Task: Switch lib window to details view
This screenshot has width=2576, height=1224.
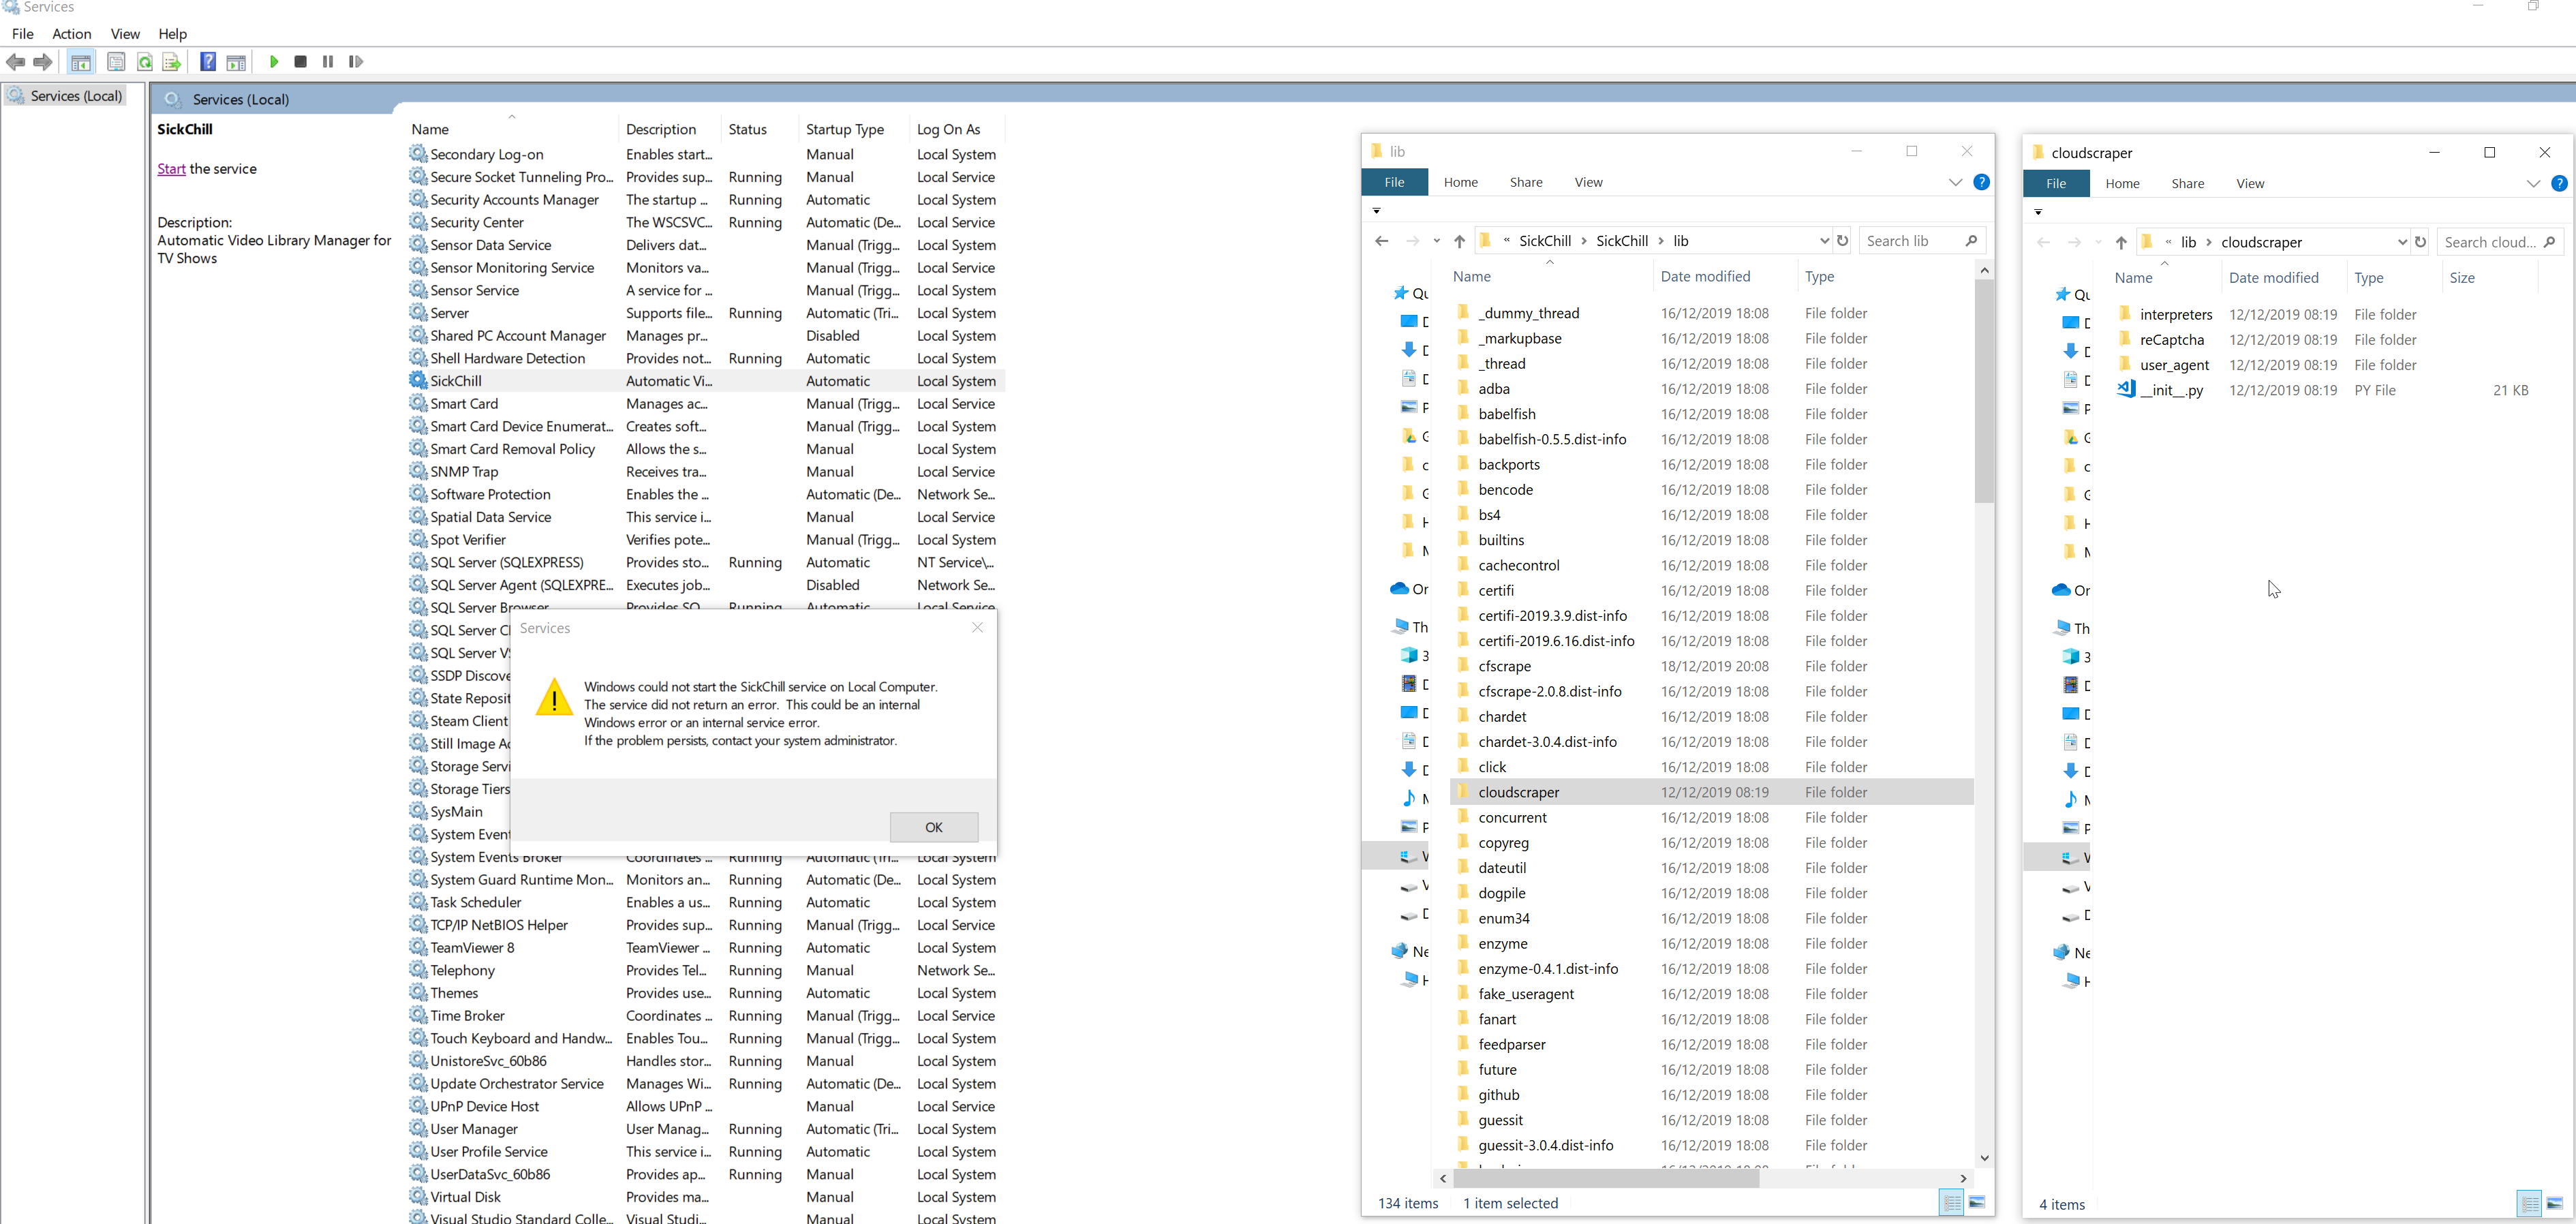Action: pyautogui.click(x=1951, y=1203)
